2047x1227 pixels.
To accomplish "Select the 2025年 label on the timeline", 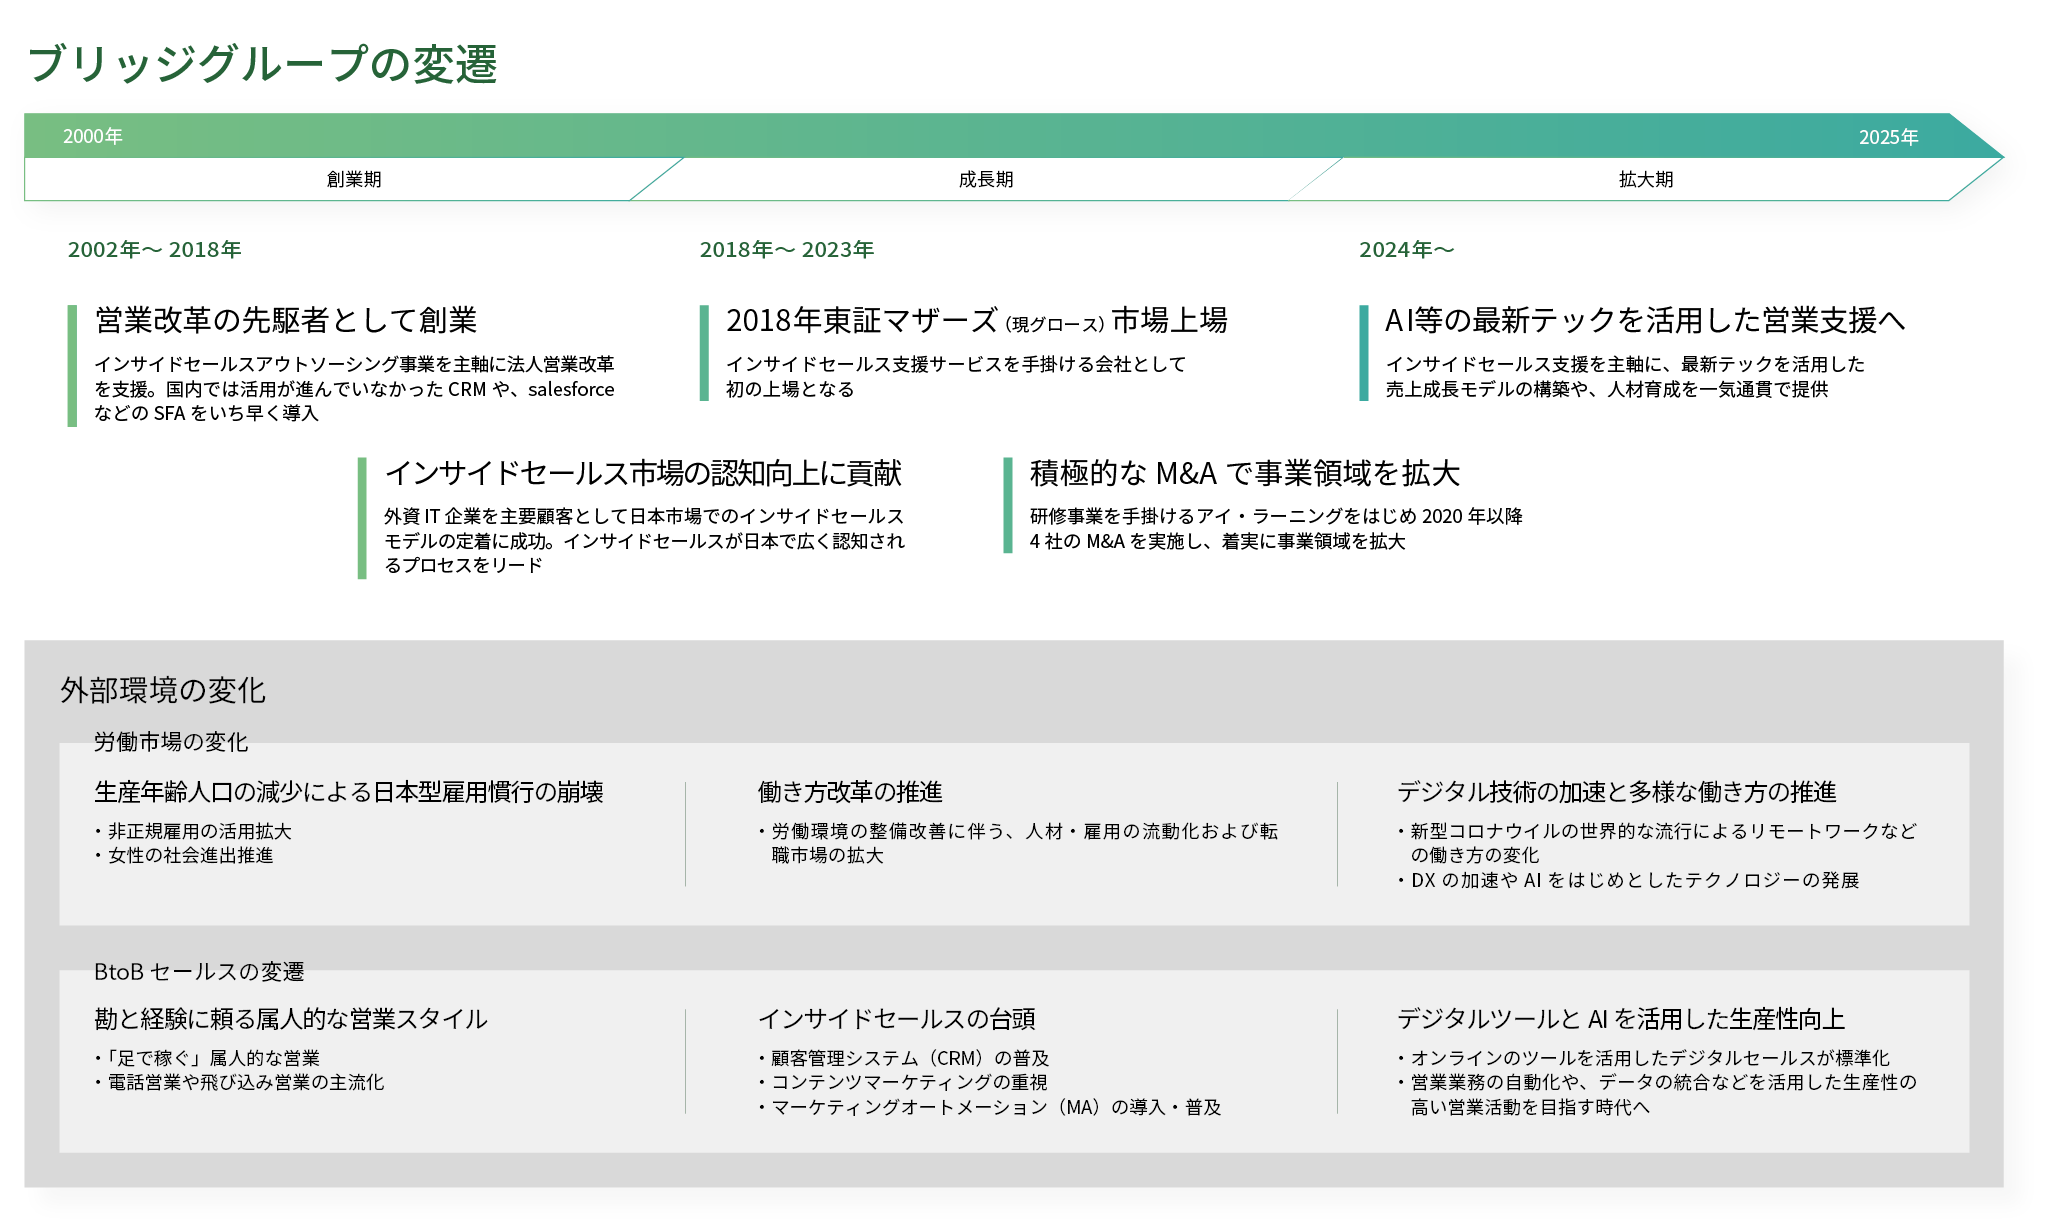I will pos(1890,137).
